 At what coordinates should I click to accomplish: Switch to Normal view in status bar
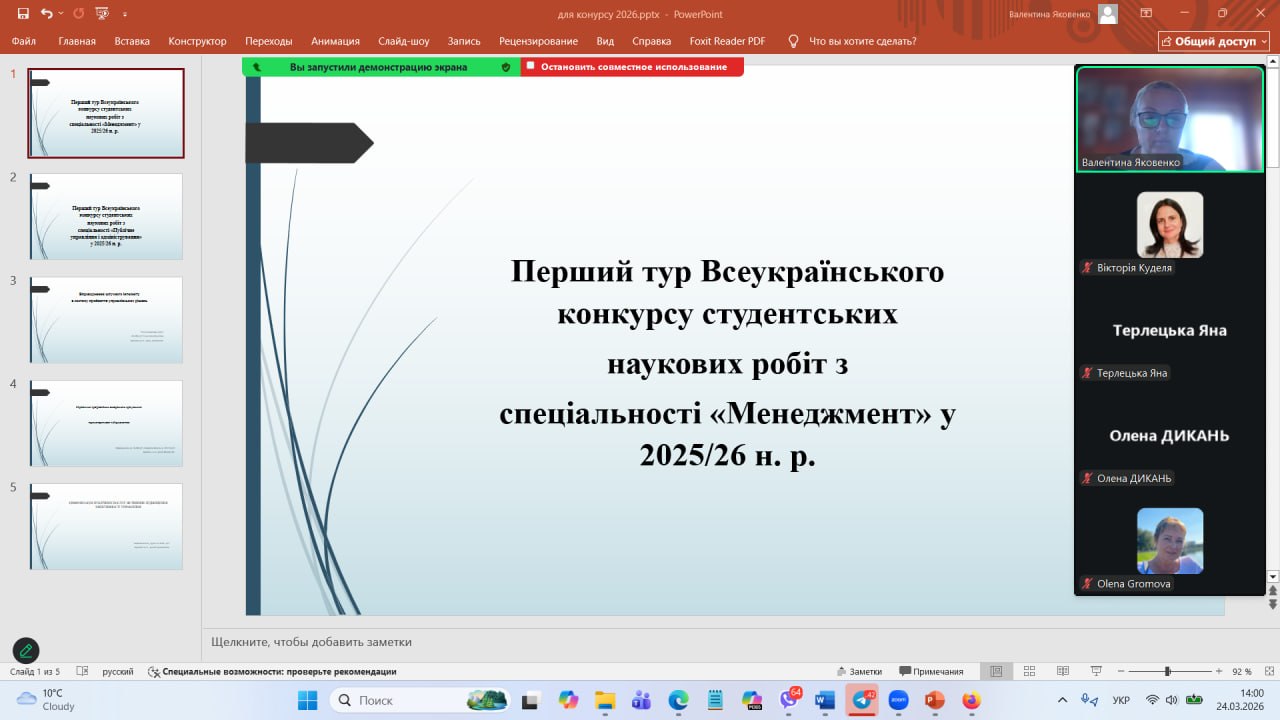click(995, 671)
